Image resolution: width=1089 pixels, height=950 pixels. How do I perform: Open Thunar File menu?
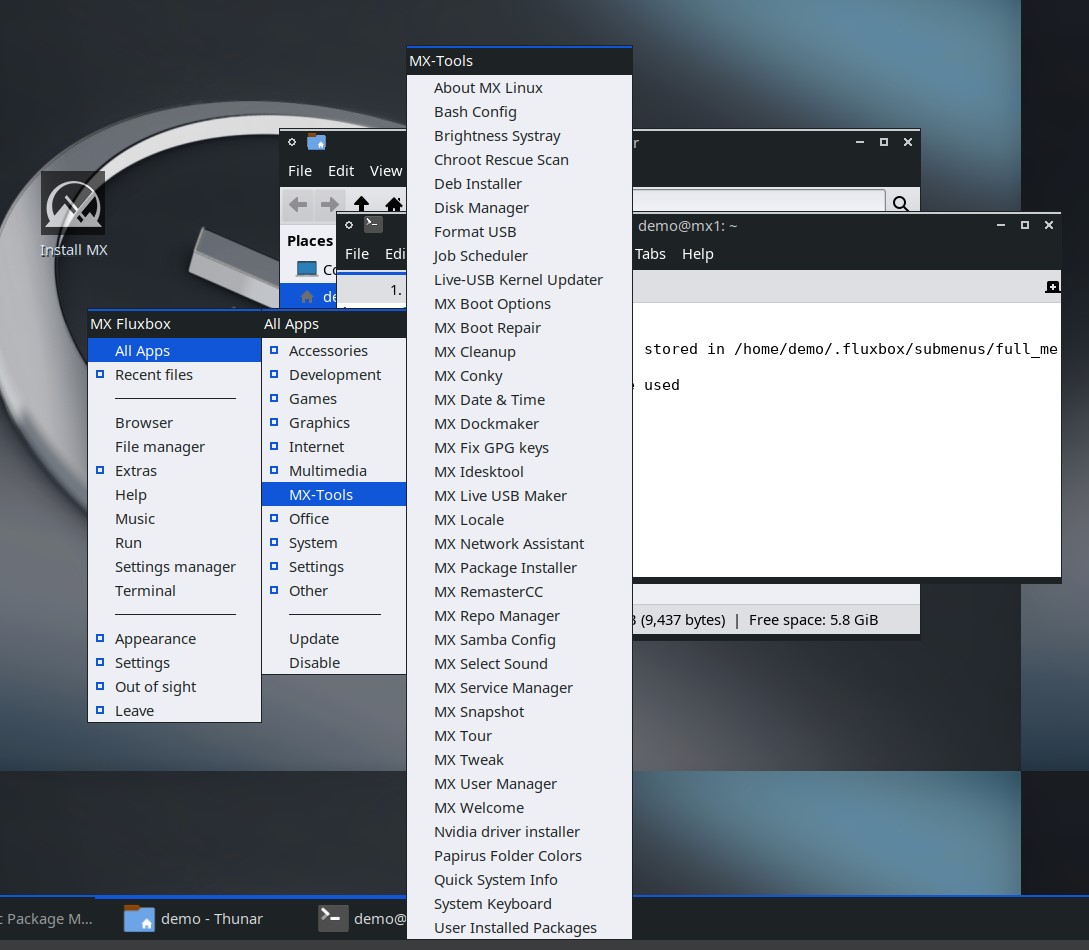[x=300, y=171]
